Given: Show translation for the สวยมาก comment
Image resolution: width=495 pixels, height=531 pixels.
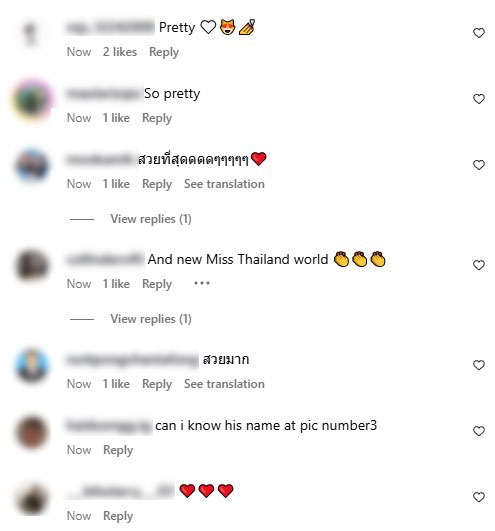Looking at the screenshot, I should [224, 384].
